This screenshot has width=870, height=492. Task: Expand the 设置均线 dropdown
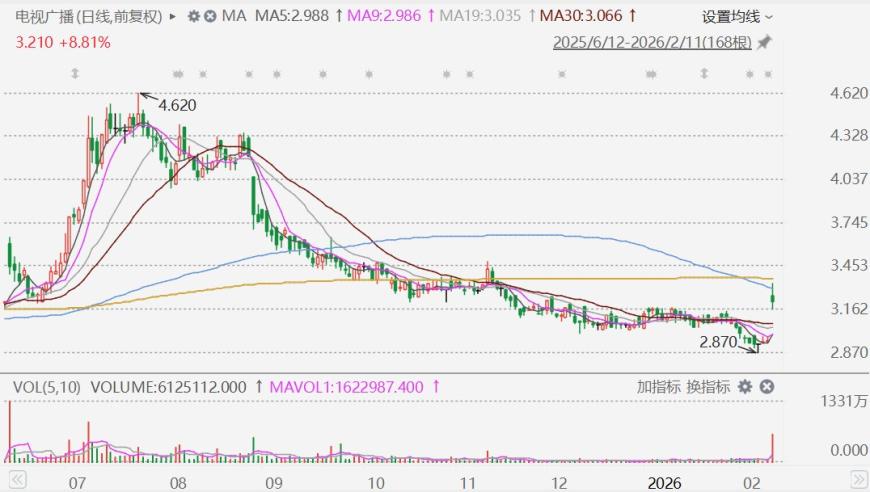point(737,17)
